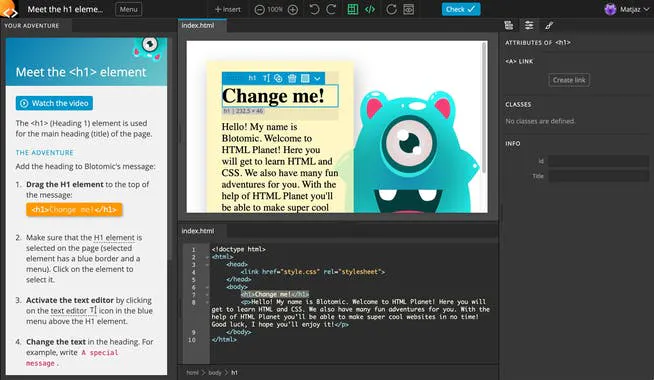Click the <!doctype html> line in the code editor
Image resolution: width=654 pixels, height=380 pixels.
click(239, 249)
